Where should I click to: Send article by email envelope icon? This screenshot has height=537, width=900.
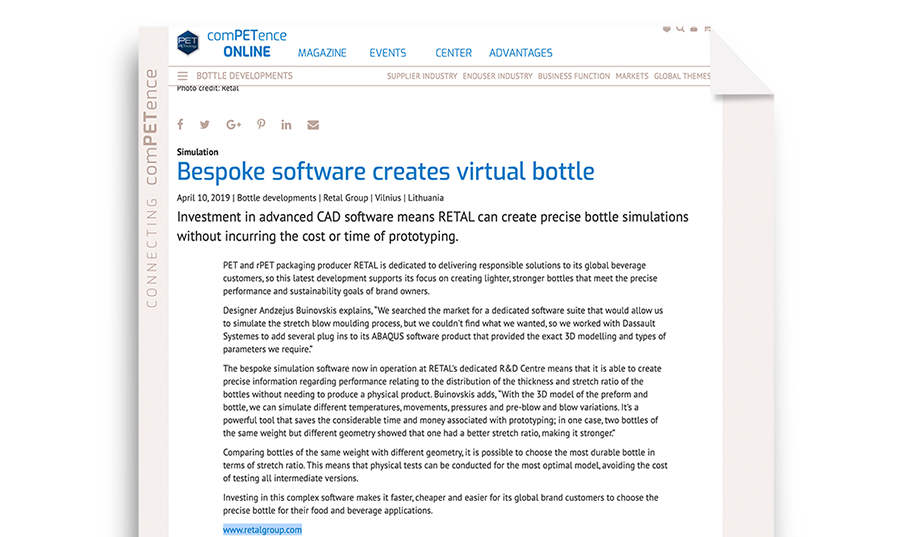(313, 125)
